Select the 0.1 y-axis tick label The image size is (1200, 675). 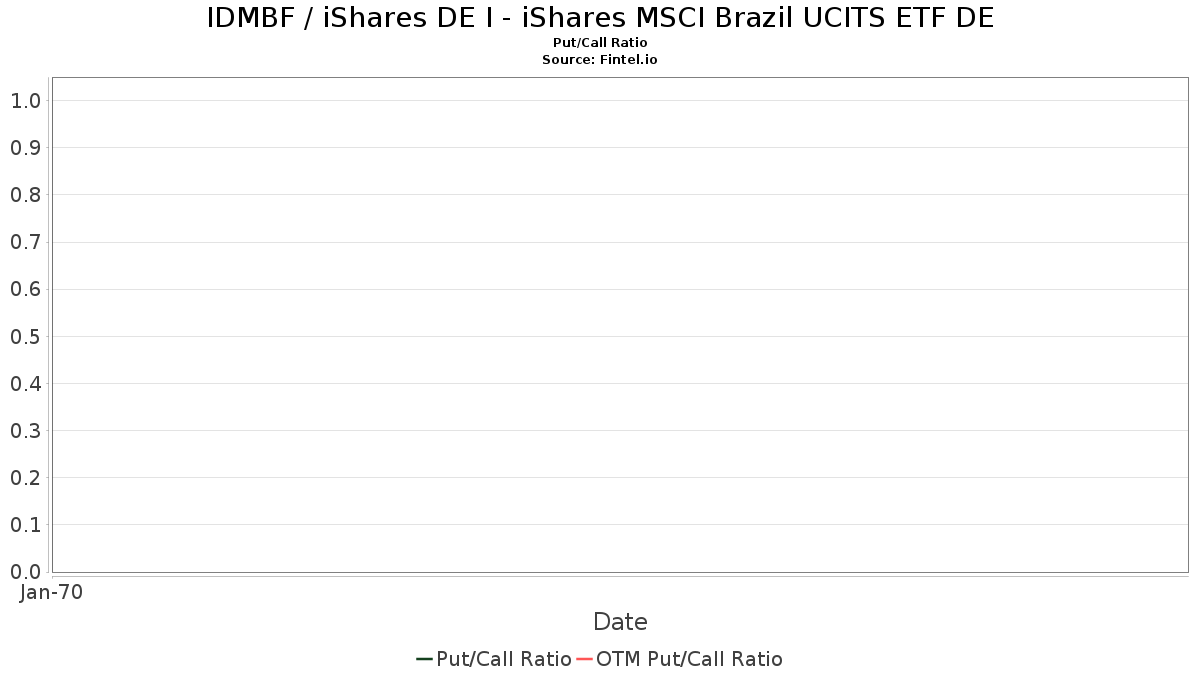25,525
